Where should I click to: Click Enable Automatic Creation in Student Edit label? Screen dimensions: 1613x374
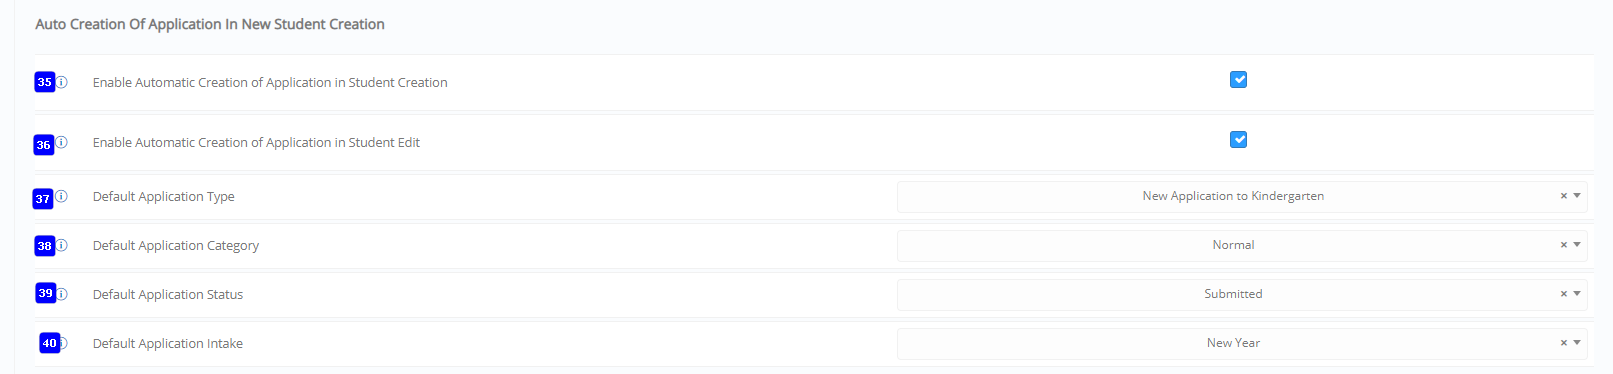pyautogui.click(x=256, y=143)
